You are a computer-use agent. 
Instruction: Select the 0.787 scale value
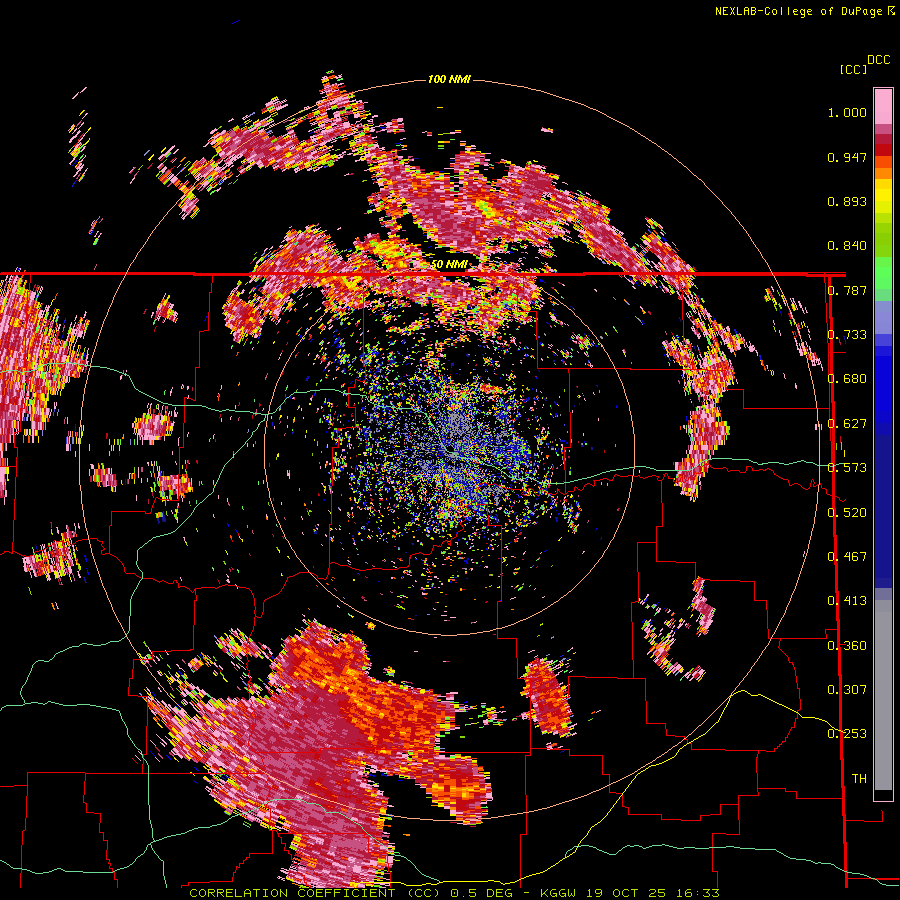click(x=847, y=290)
